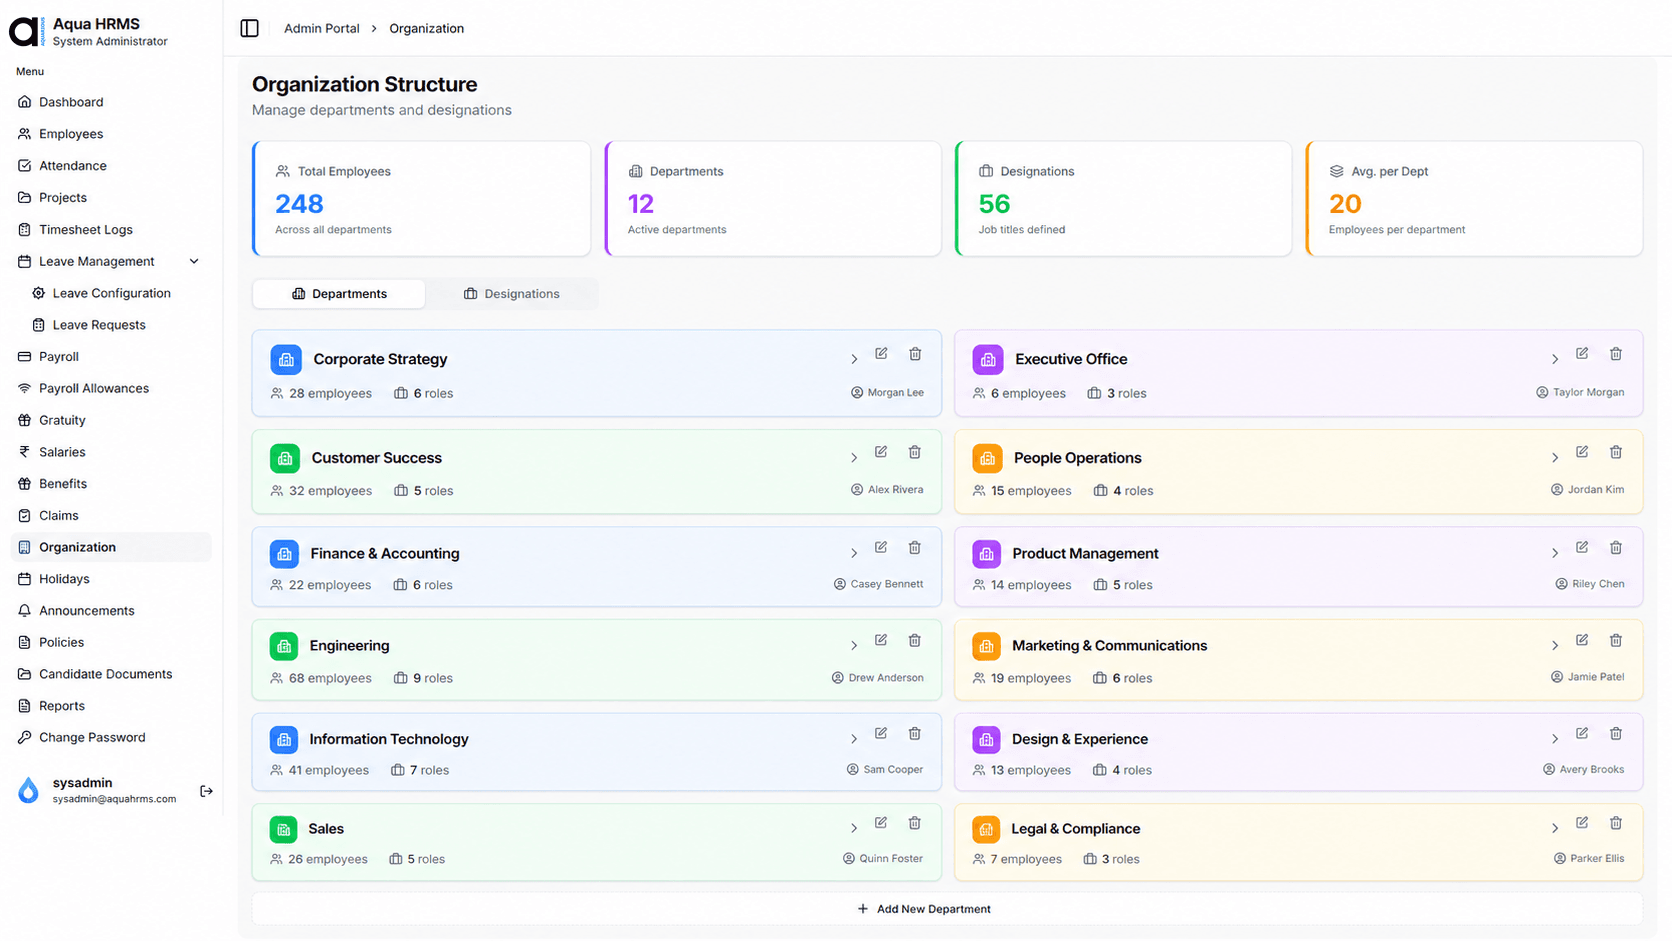Edit the Engineering department
The height and width of the screenshot is (941, 1672).
point(881,640)
